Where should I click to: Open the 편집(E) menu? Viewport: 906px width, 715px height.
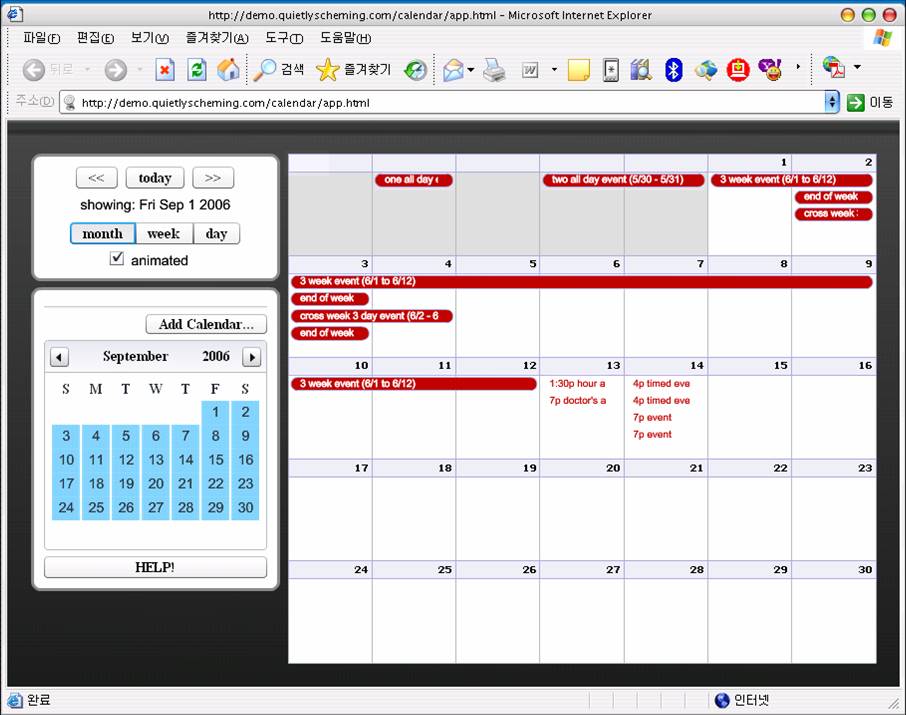tap(95, 38)
